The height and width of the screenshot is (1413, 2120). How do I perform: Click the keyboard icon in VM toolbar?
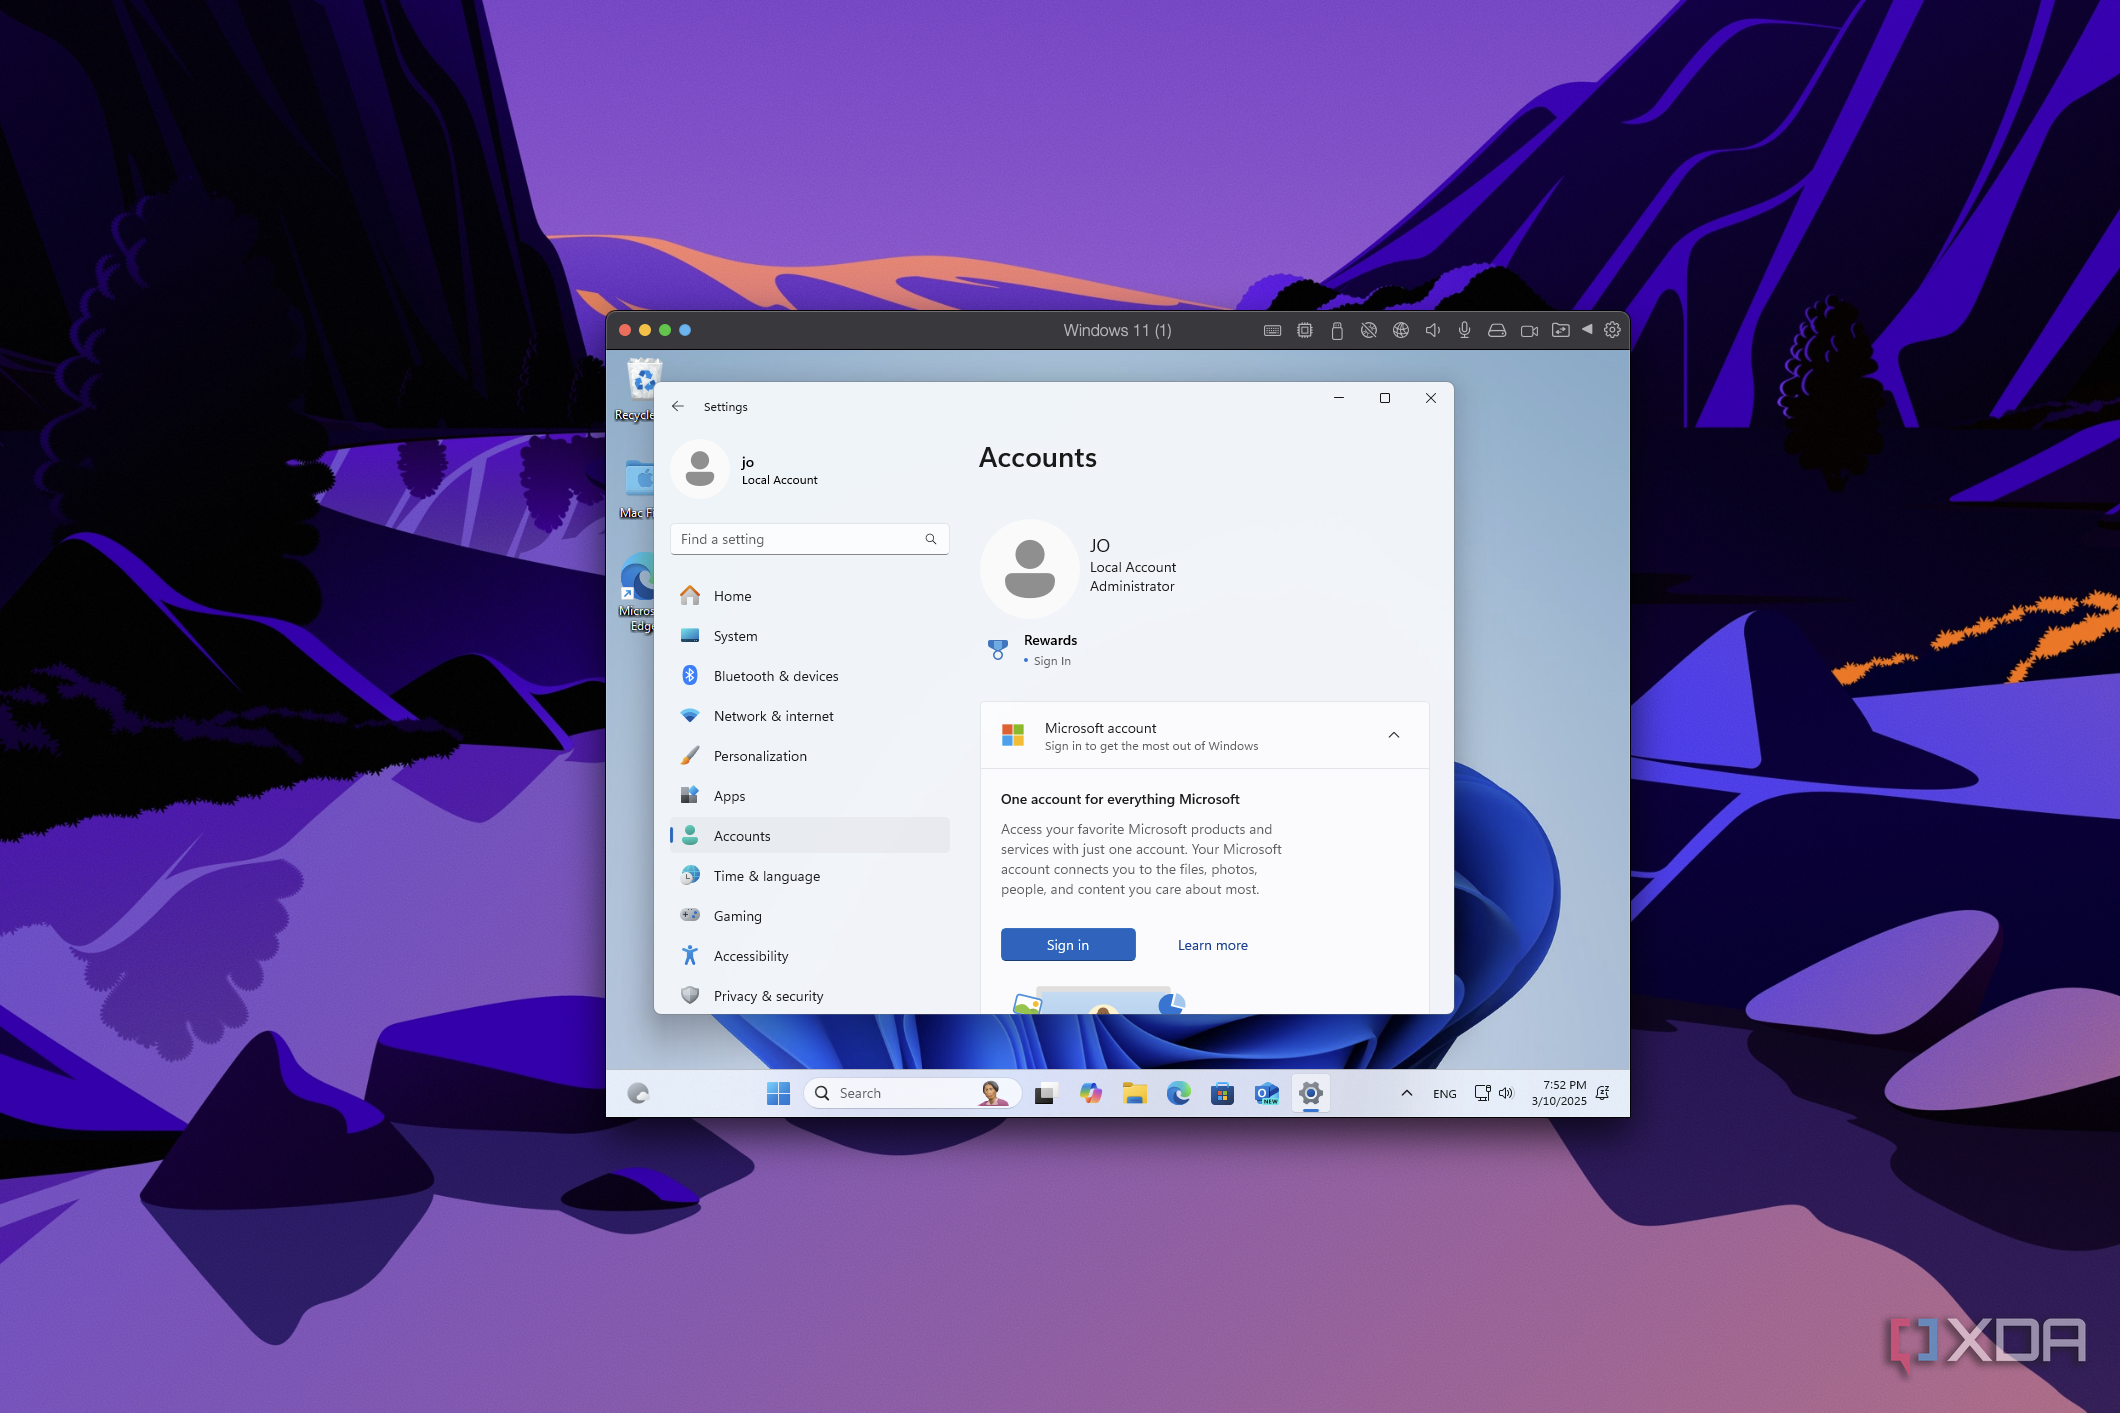pyautogui.click(x=1272, y=330)
